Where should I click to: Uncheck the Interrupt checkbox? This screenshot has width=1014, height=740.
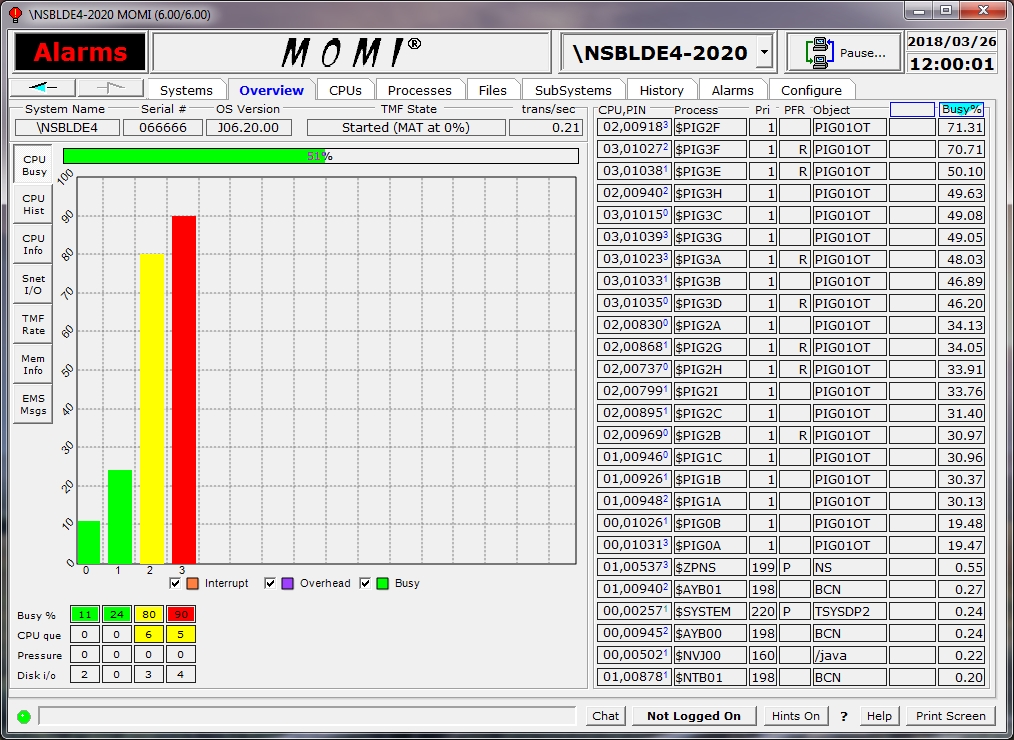[x=176, y=583]
